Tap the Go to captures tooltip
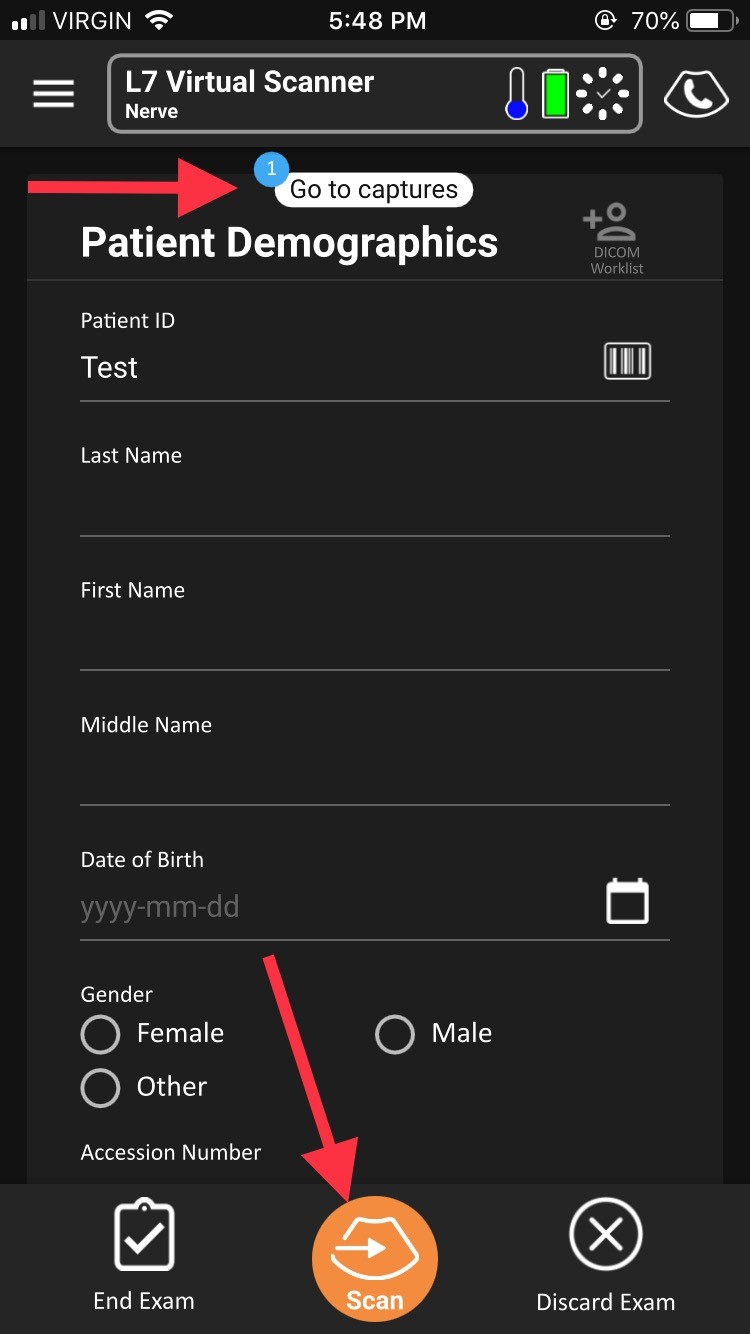Viewport: 750px width, 1334px height. pos(373,189)
